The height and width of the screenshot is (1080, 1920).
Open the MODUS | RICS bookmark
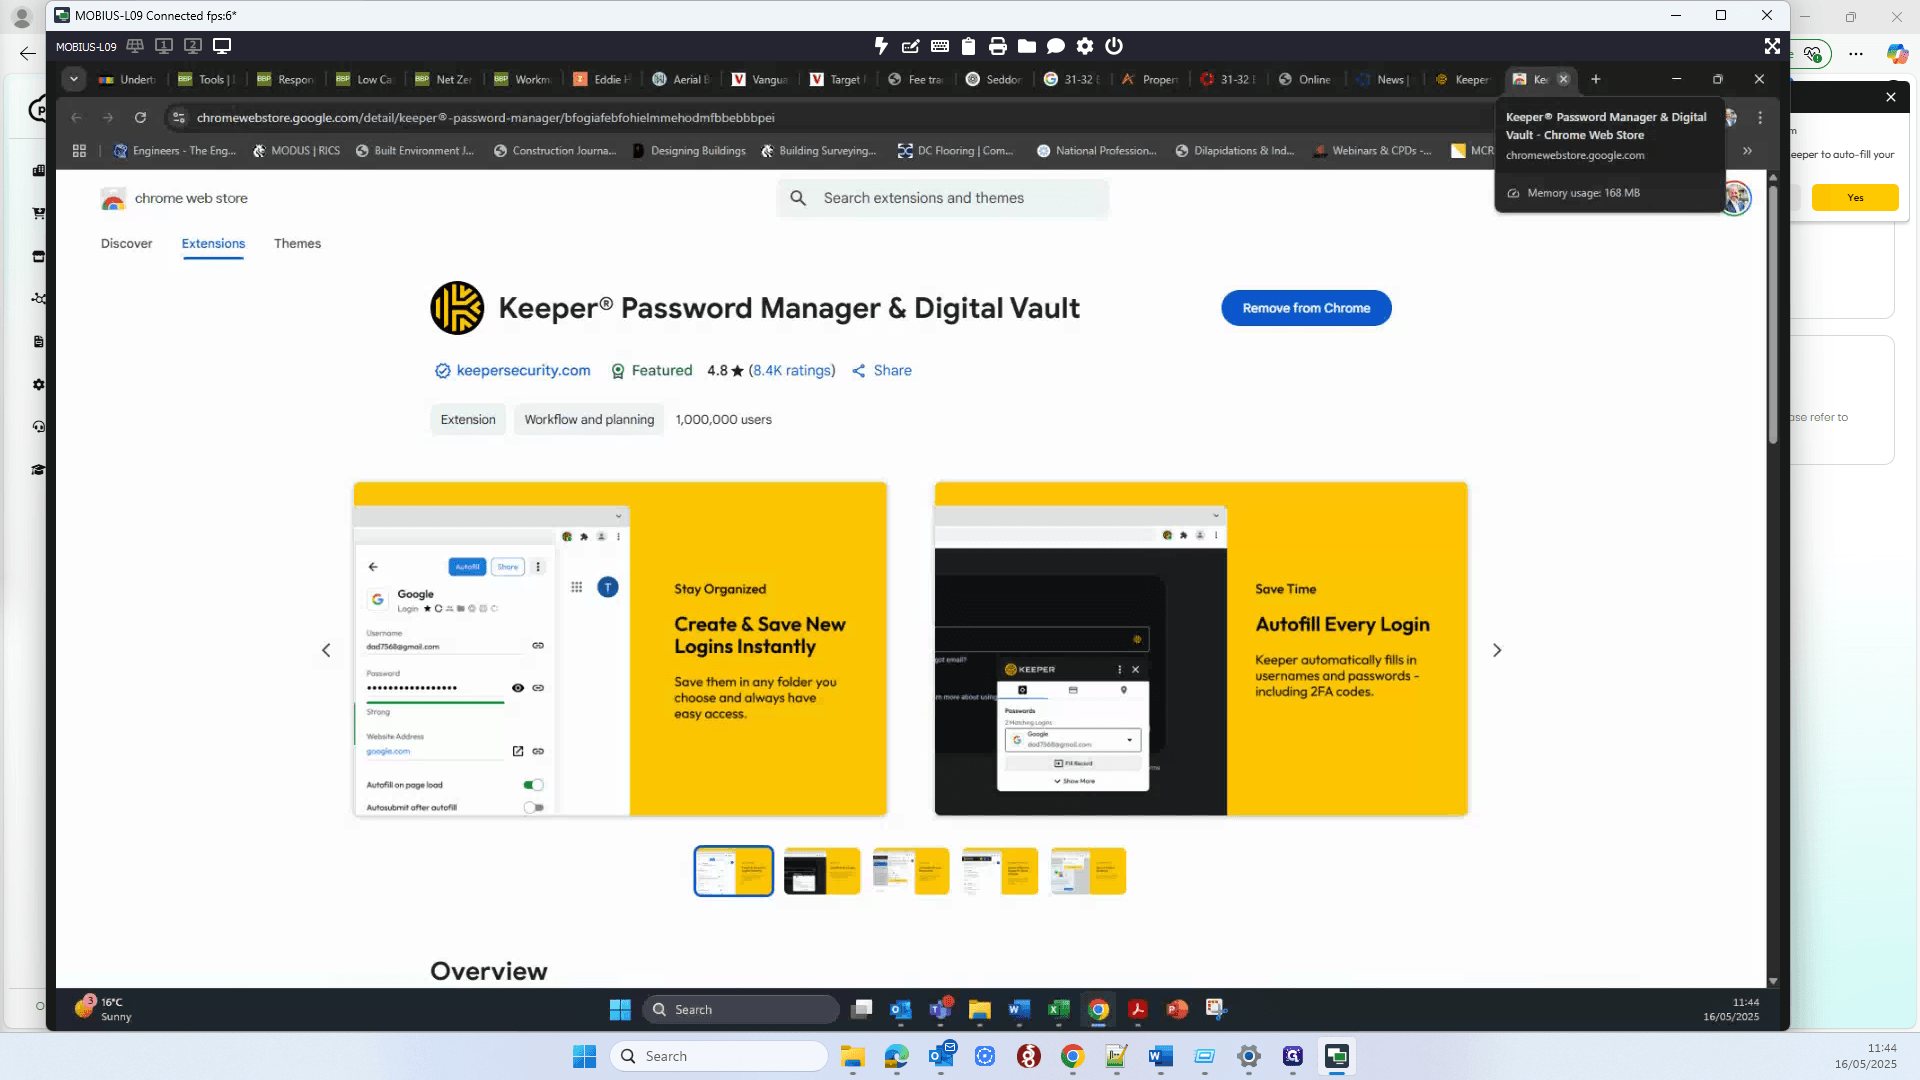(x=296, y=151)
